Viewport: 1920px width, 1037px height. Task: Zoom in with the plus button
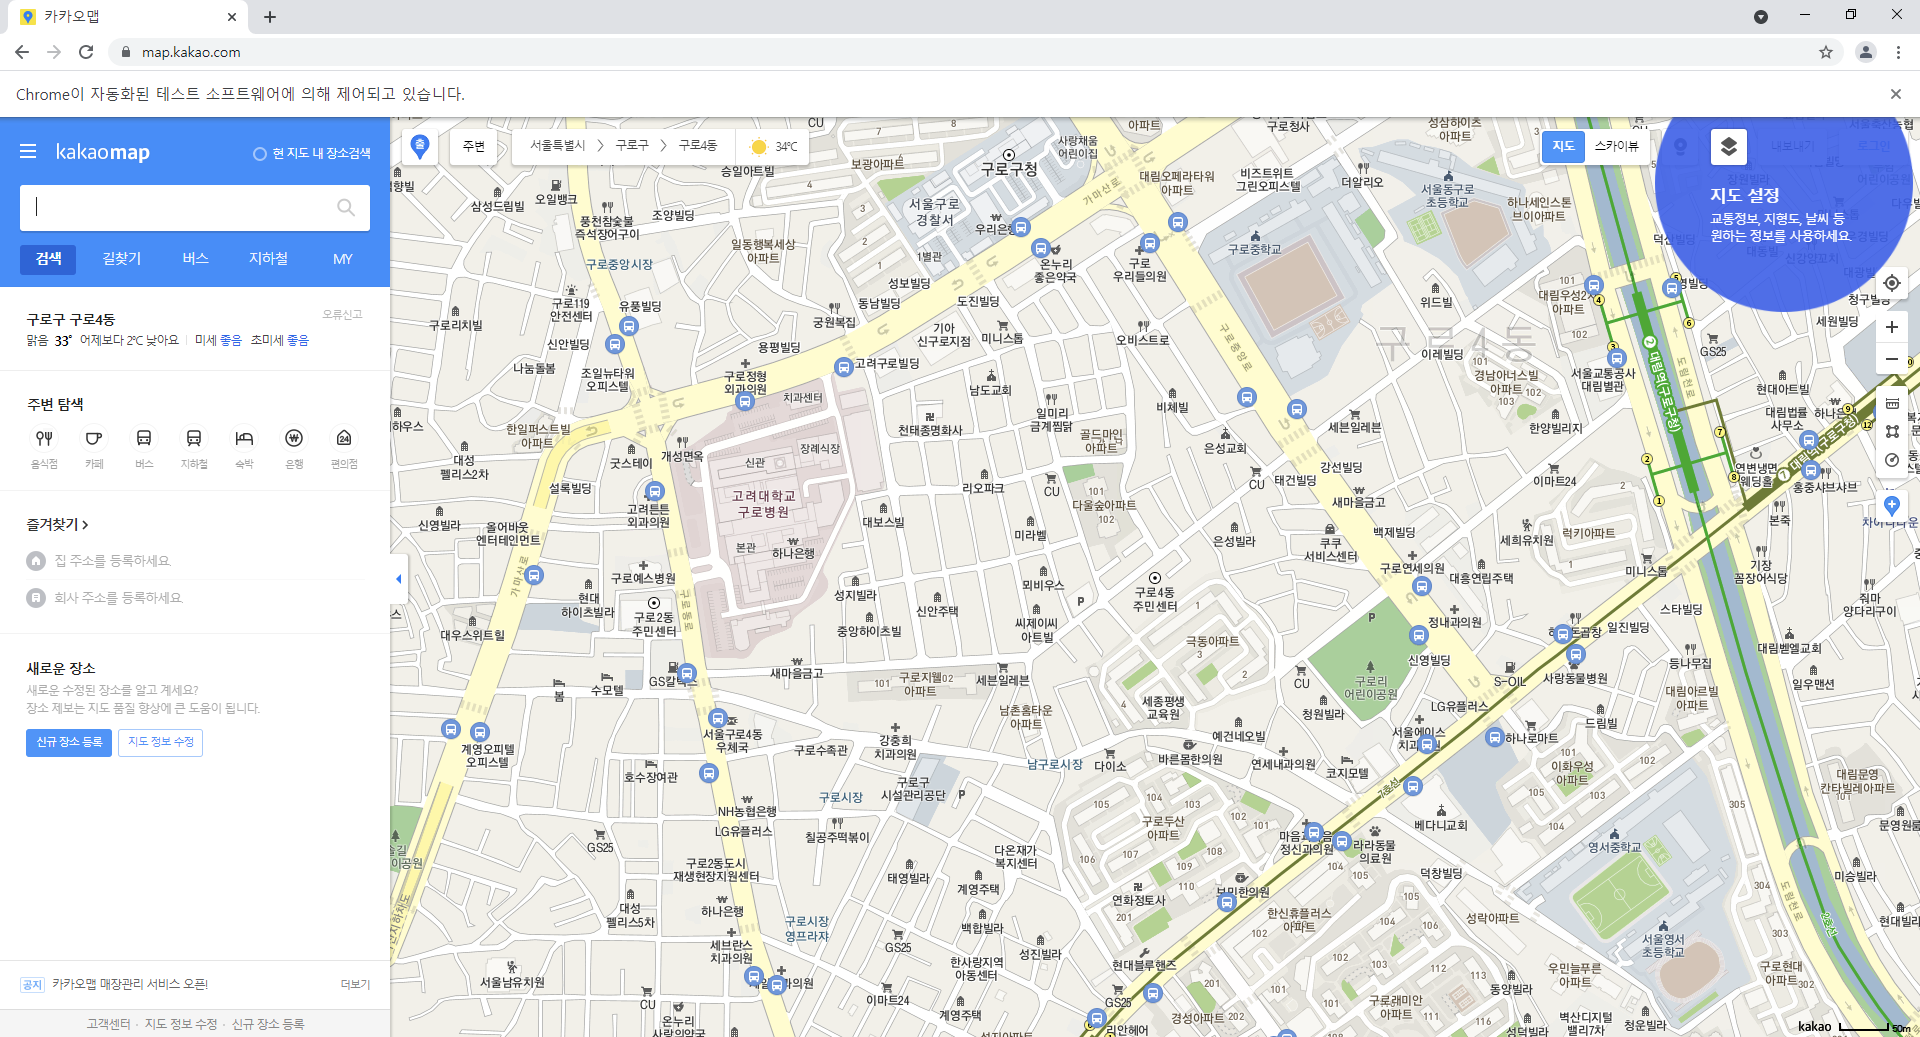click(x=1891, y=327)
